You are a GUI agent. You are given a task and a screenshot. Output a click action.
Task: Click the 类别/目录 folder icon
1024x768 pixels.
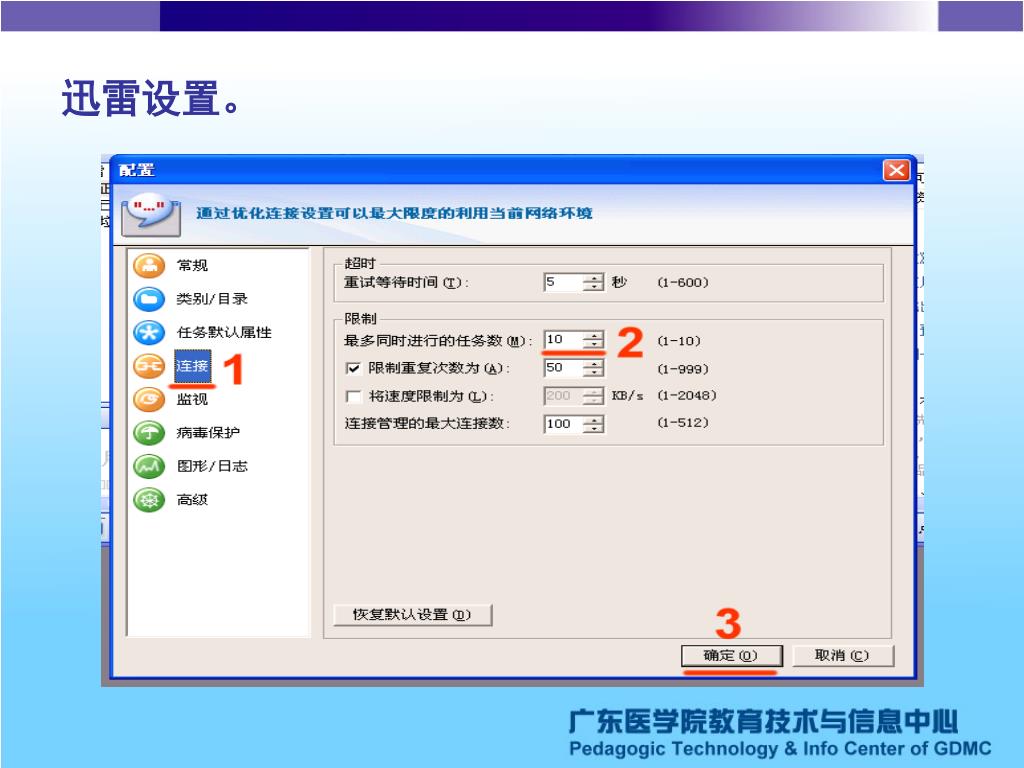[x=149, y=299]
